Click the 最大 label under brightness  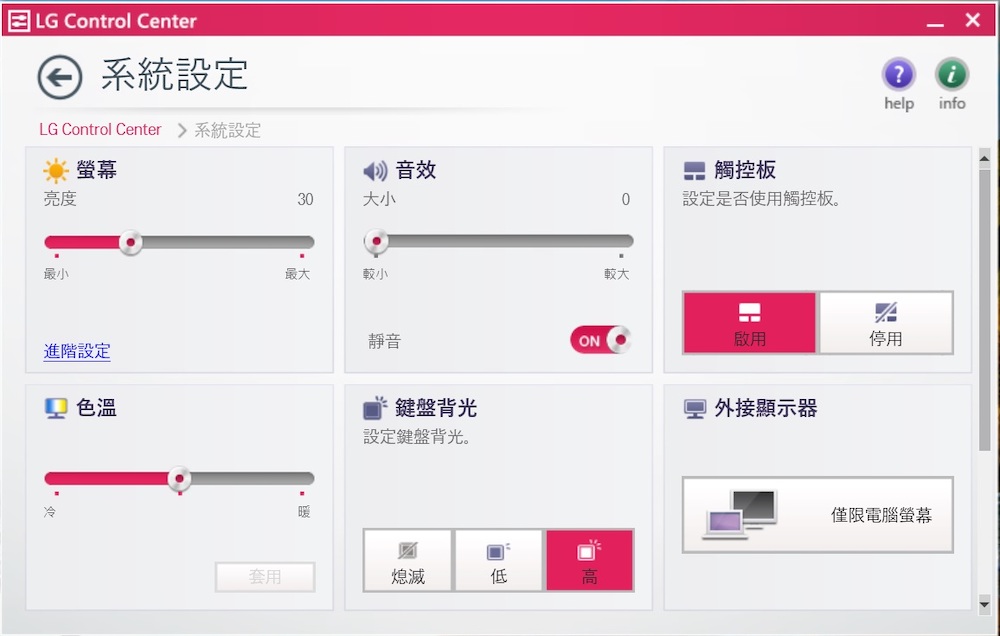coord(297,274)
